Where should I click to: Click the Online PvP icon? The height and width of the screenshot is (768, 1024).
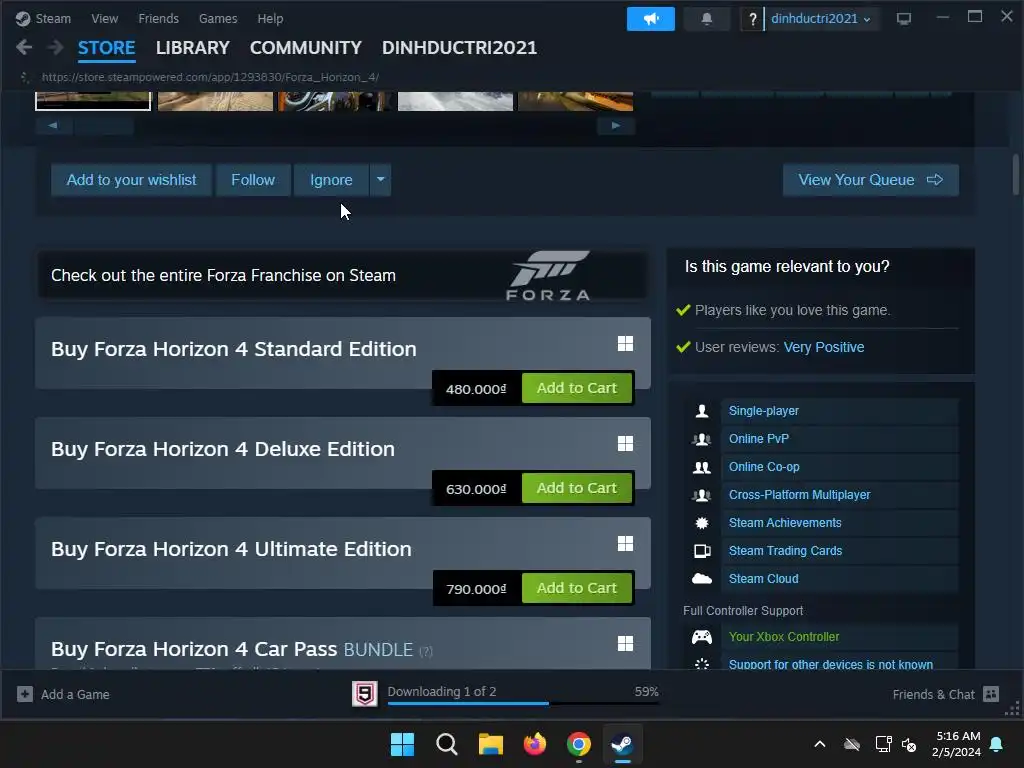(x=702, y=439)
